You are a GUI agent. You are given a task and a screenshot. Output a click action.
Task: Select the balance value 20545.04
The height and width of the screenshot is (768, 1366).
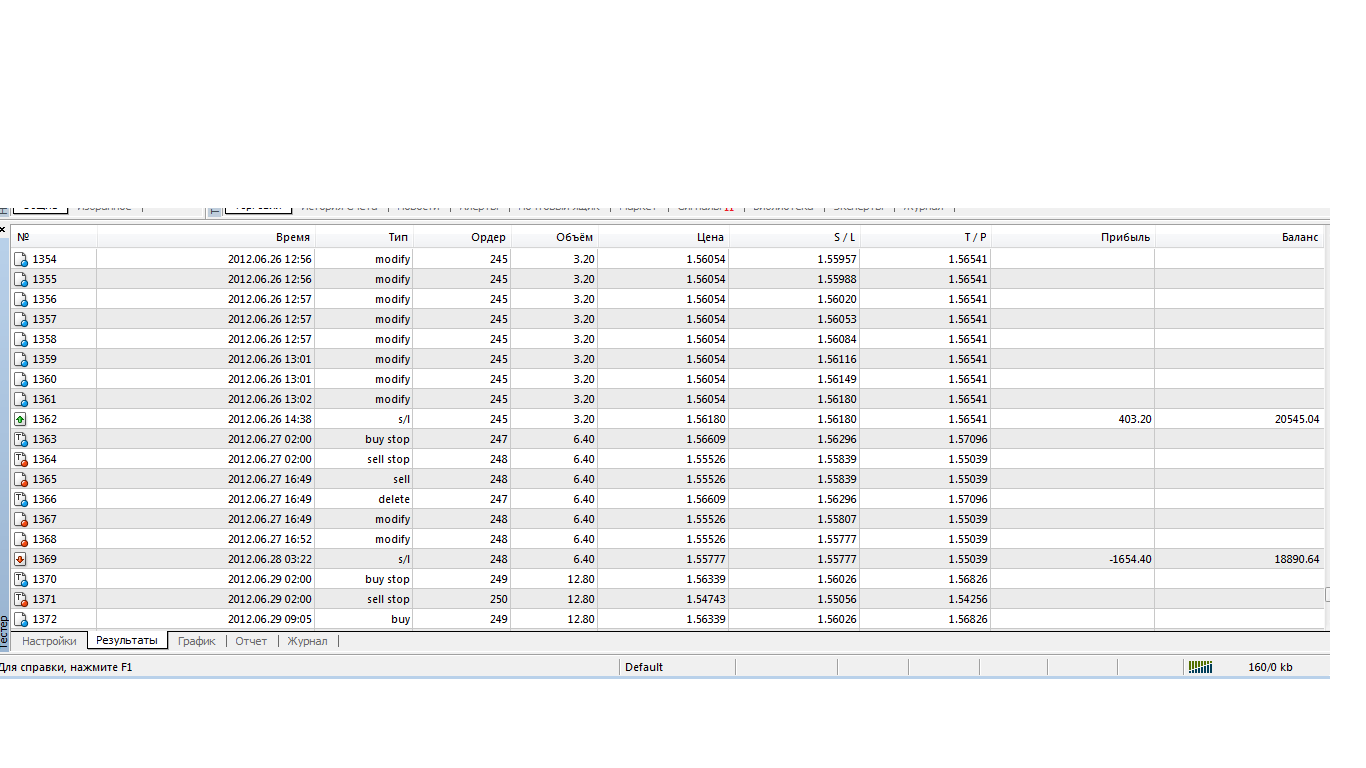pos(1297,419)
